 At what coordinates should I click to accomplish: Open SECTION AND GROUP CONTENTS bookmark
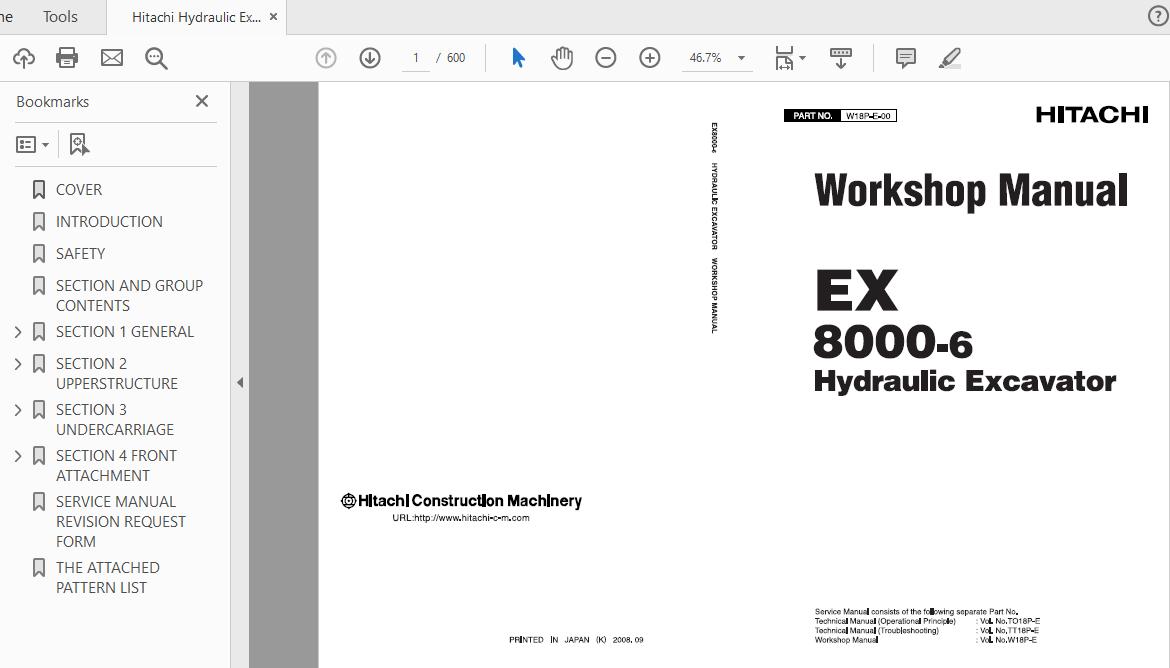[129, 296]
